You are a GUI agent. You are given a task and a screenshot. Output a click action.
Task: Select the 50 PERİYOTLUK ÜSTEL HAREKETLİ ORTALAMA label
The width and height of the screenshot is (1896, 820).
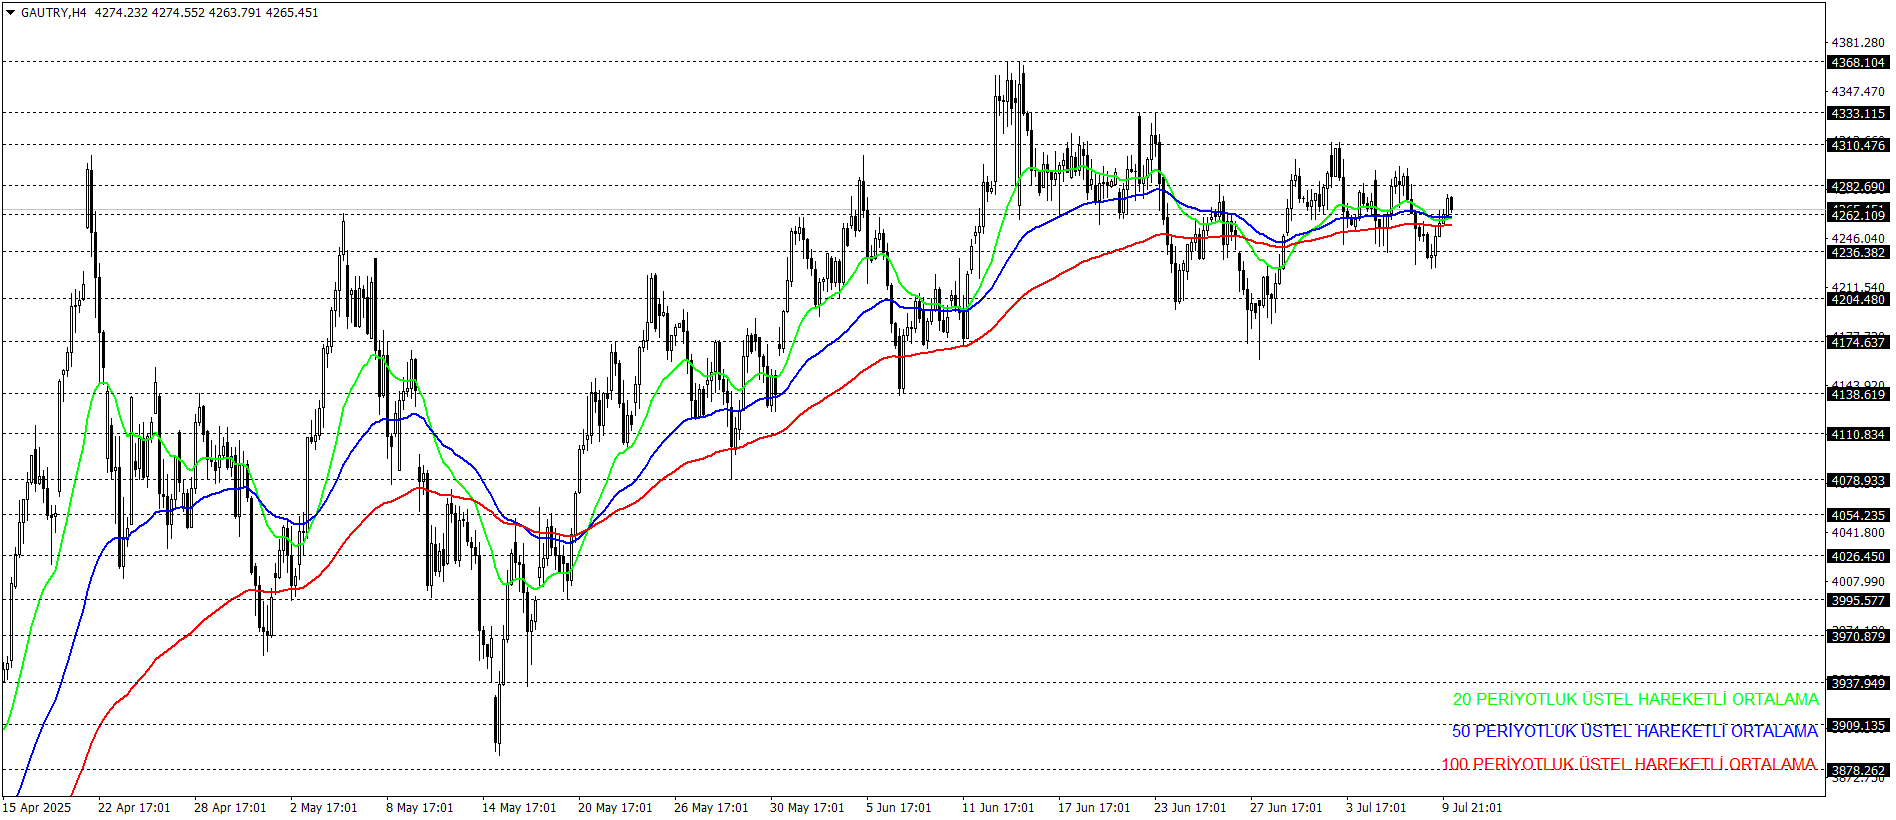point(1635,732)
